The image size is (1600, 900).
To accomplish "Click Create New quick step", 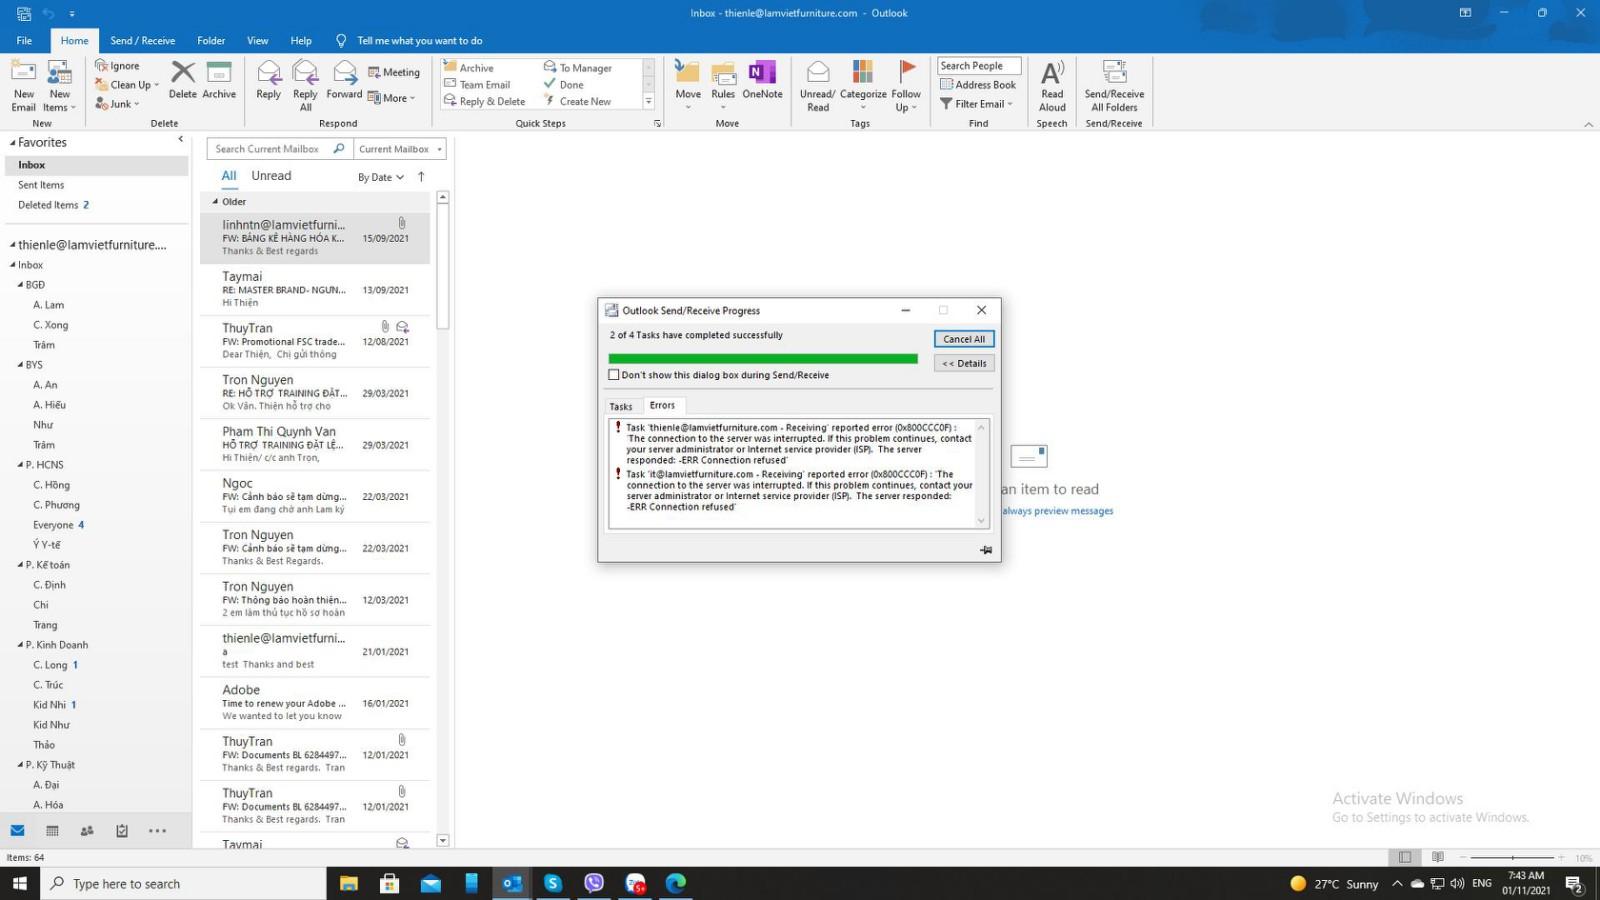I will click(577, 101).
